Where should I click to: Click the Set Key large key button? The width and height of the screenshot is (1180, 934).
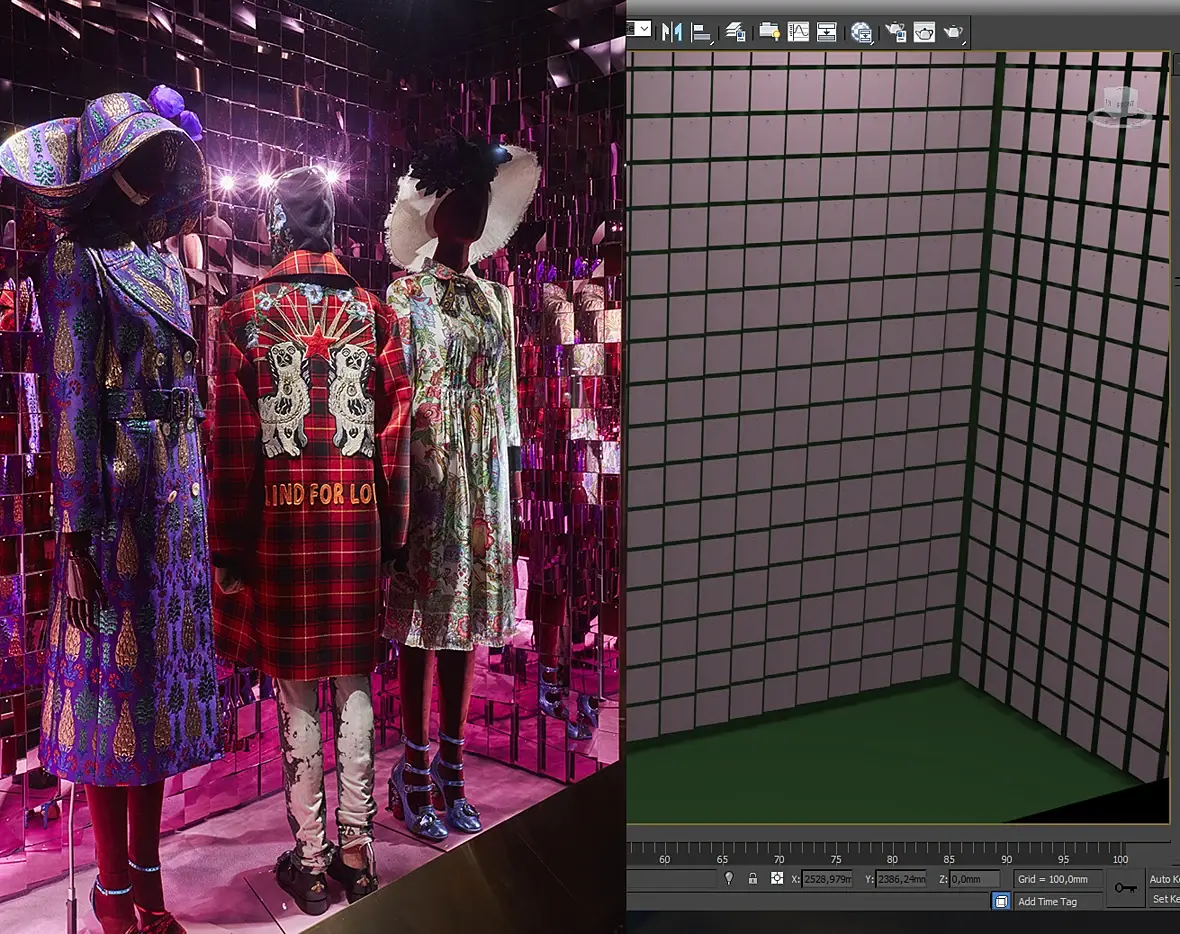click(x=1126, y=888)
